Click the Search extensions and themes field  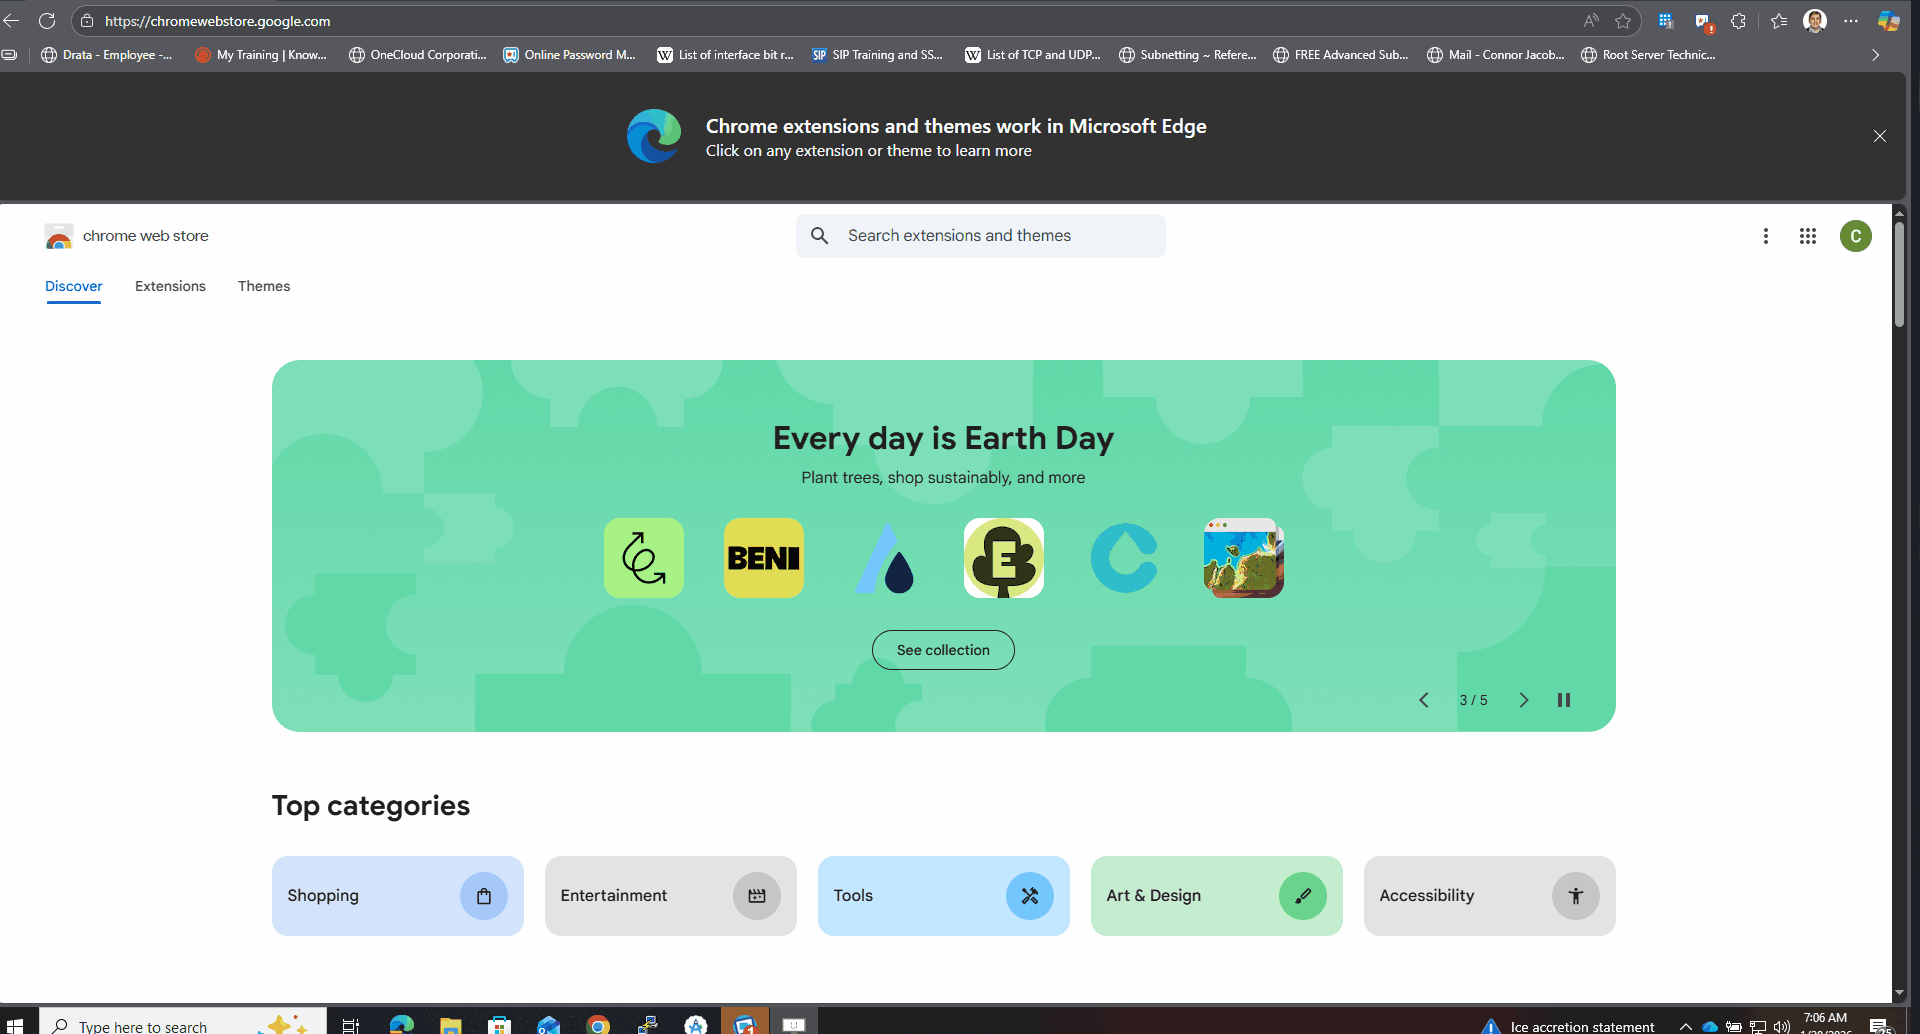point(980,236)
